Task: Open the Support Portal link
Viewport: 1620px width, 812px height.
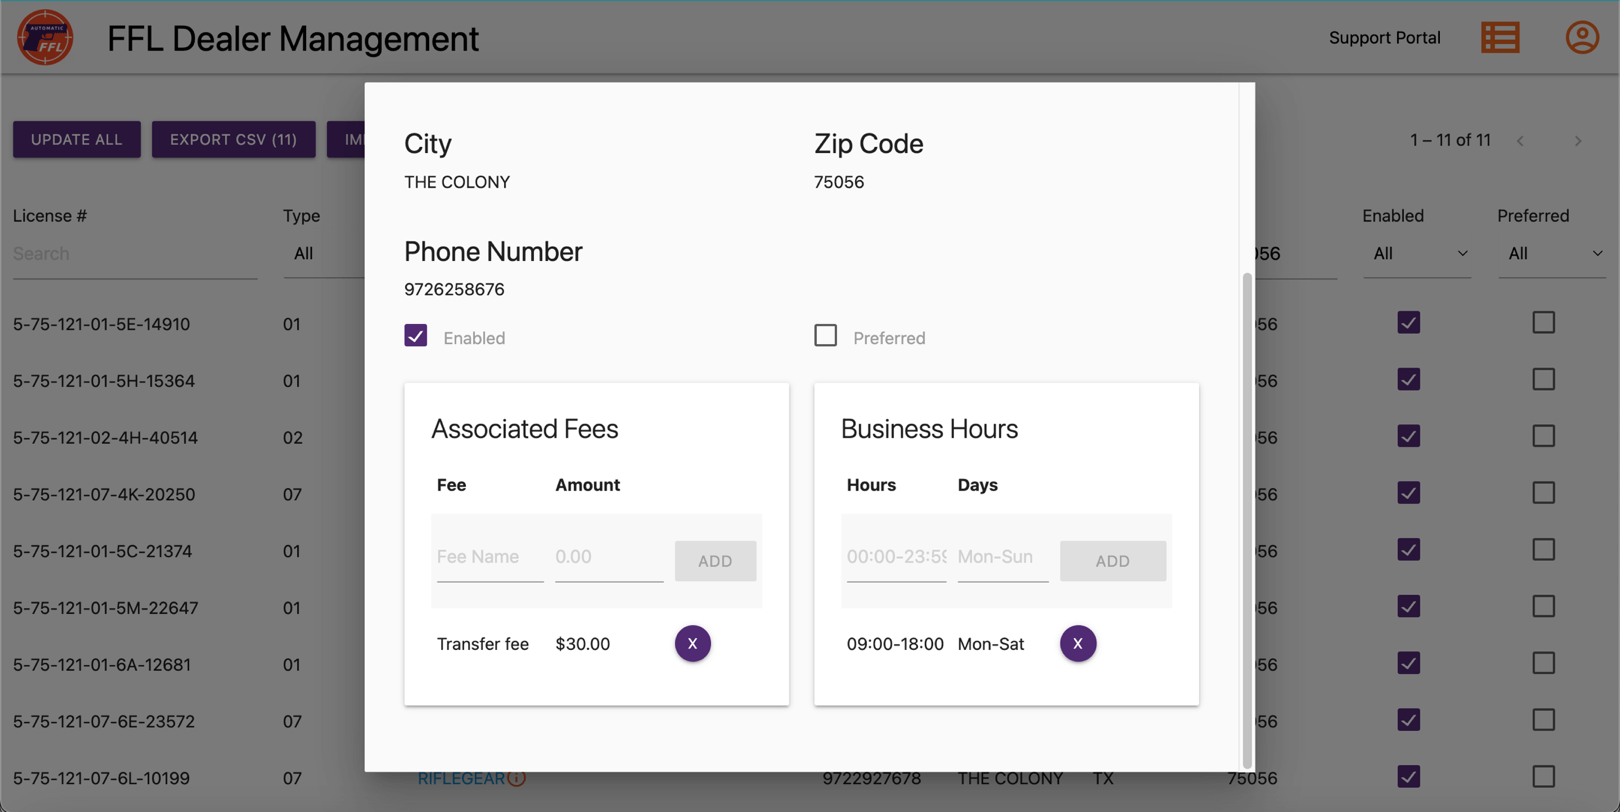Action: pyautogui.click(x=1384, y=38)
